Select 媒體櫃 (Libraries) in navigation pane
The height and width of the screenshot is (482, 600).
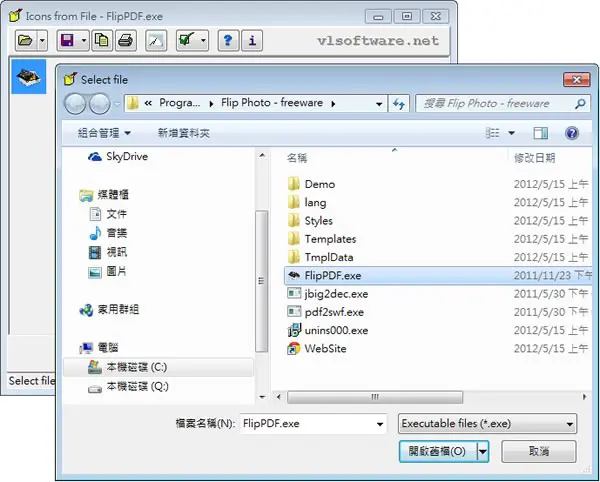point(104,195)
